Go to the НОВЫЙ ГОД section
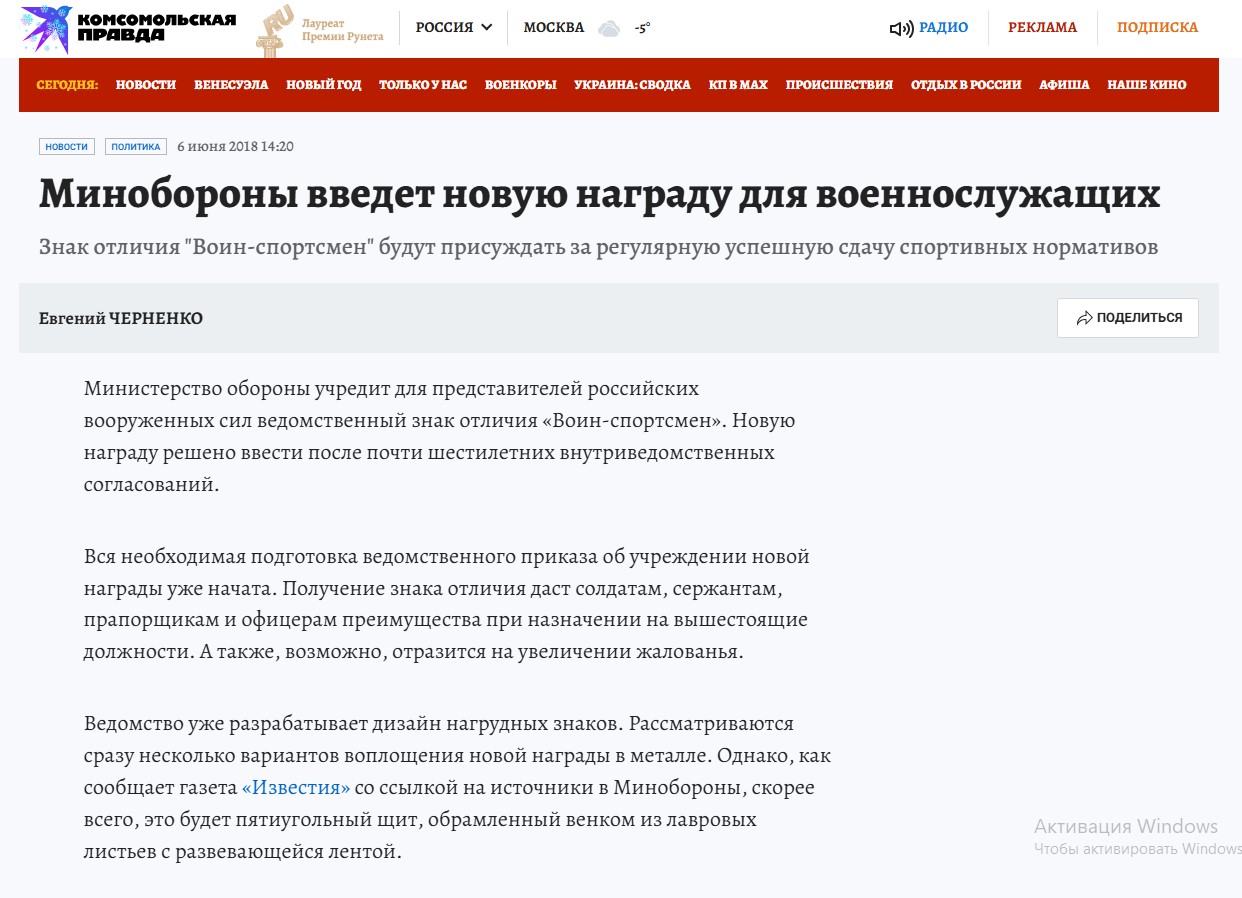Viewport: 1242px width, 898px height. click(324, 85)
